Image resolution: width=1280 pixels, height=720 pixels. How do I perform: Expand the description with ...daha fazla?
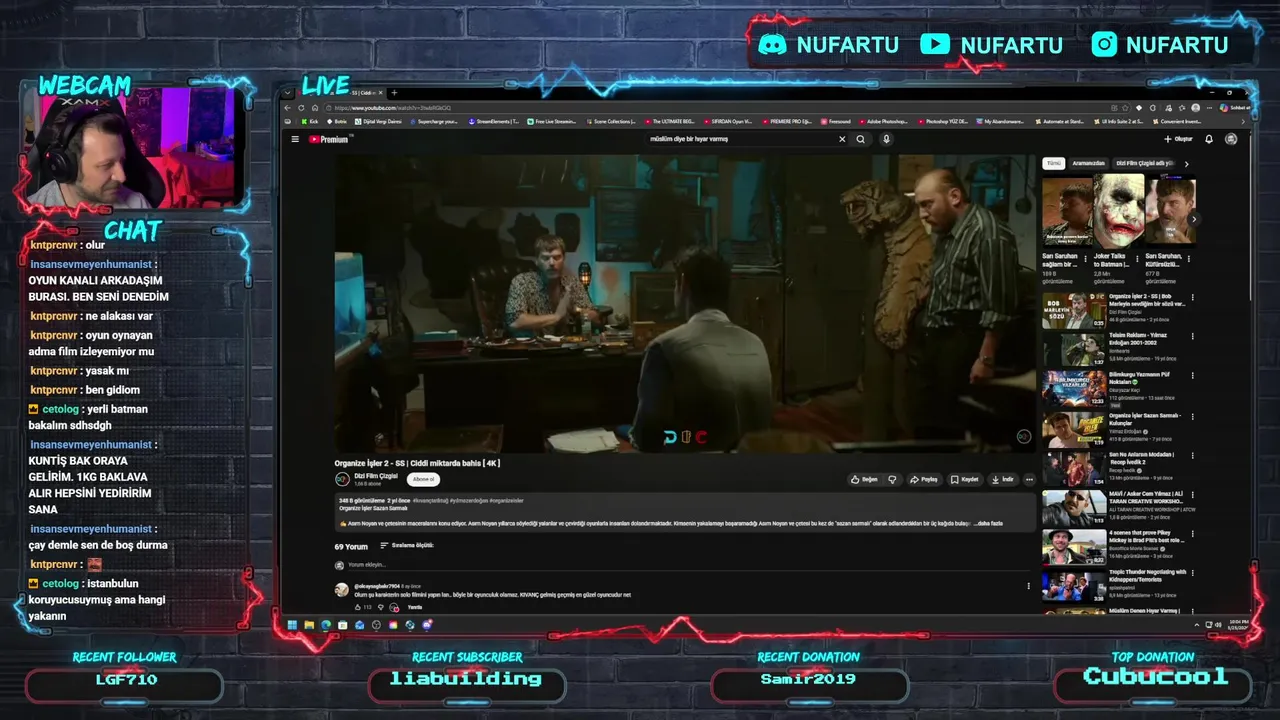click(x=989, y=523)
